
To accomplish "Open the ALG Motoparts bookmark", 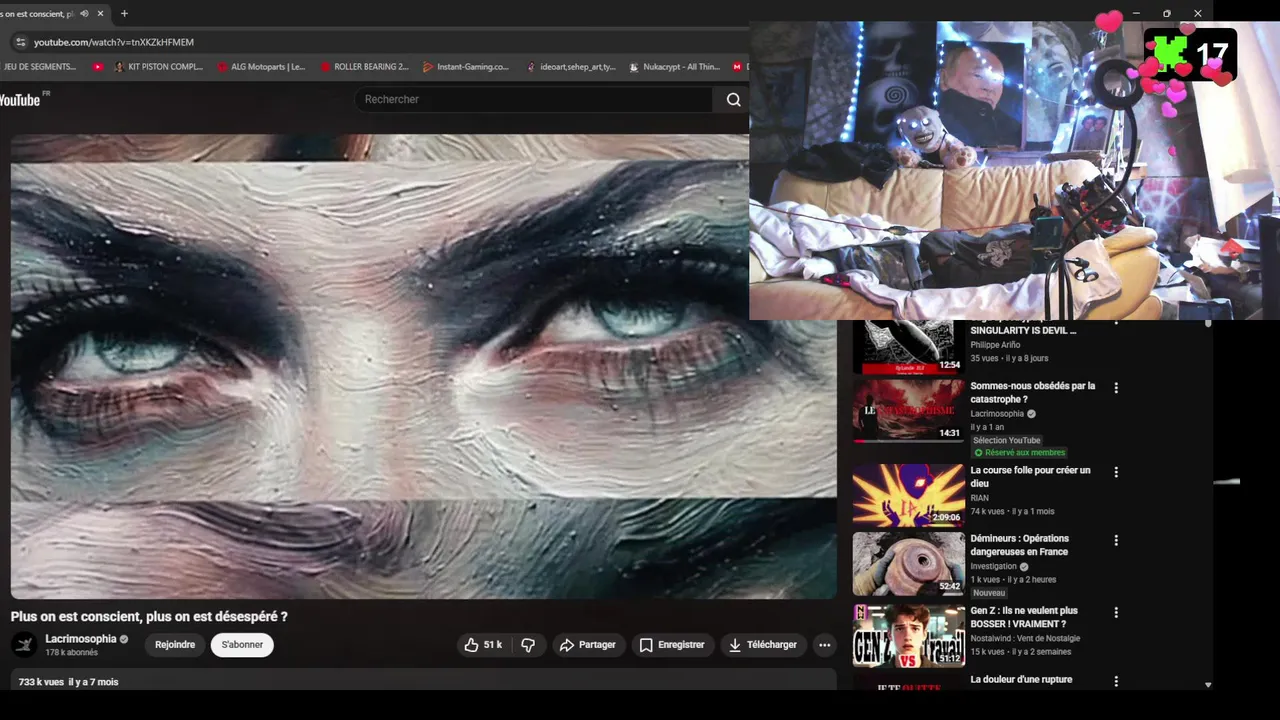I will pyautogui.click(x=261, y=67).
